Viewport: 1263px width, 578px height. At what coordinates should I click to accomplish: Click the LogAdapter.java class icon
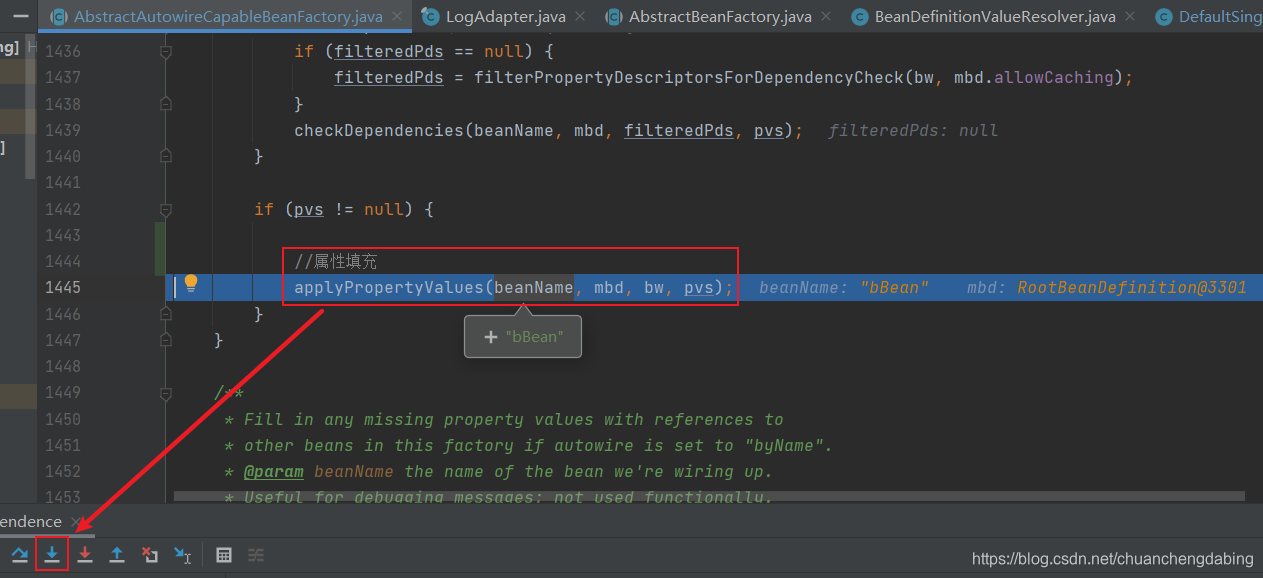pos(430,17)
